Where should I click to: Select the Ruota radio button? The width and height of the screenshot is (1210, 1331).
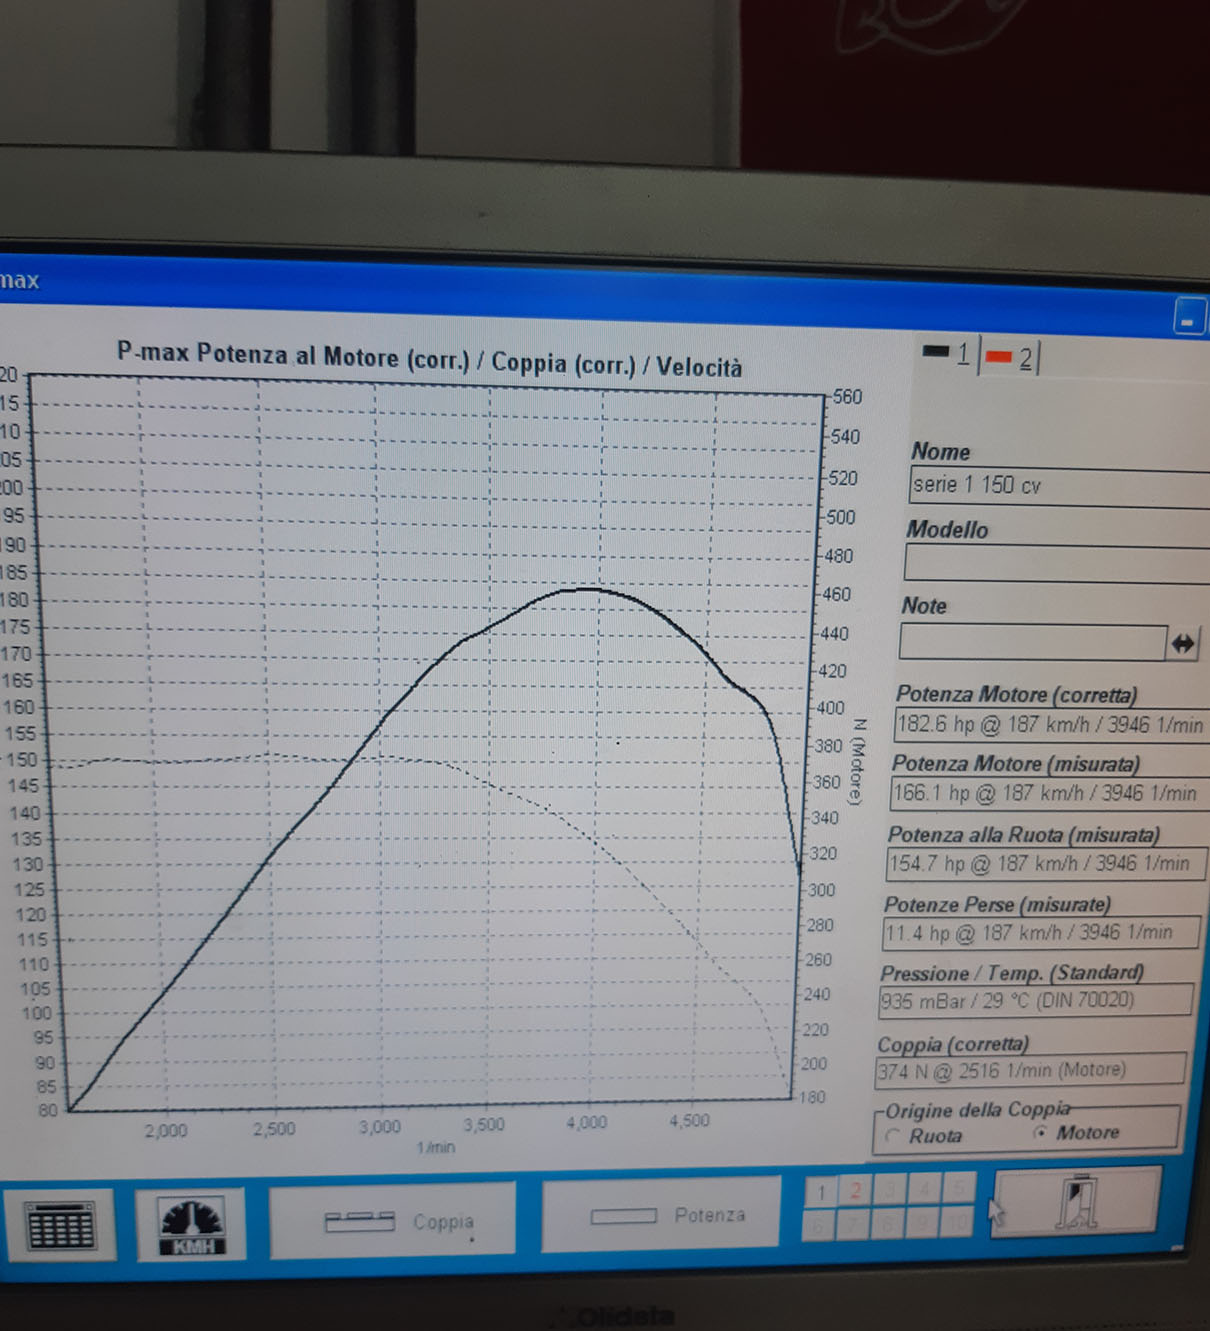click(894, 1136)
